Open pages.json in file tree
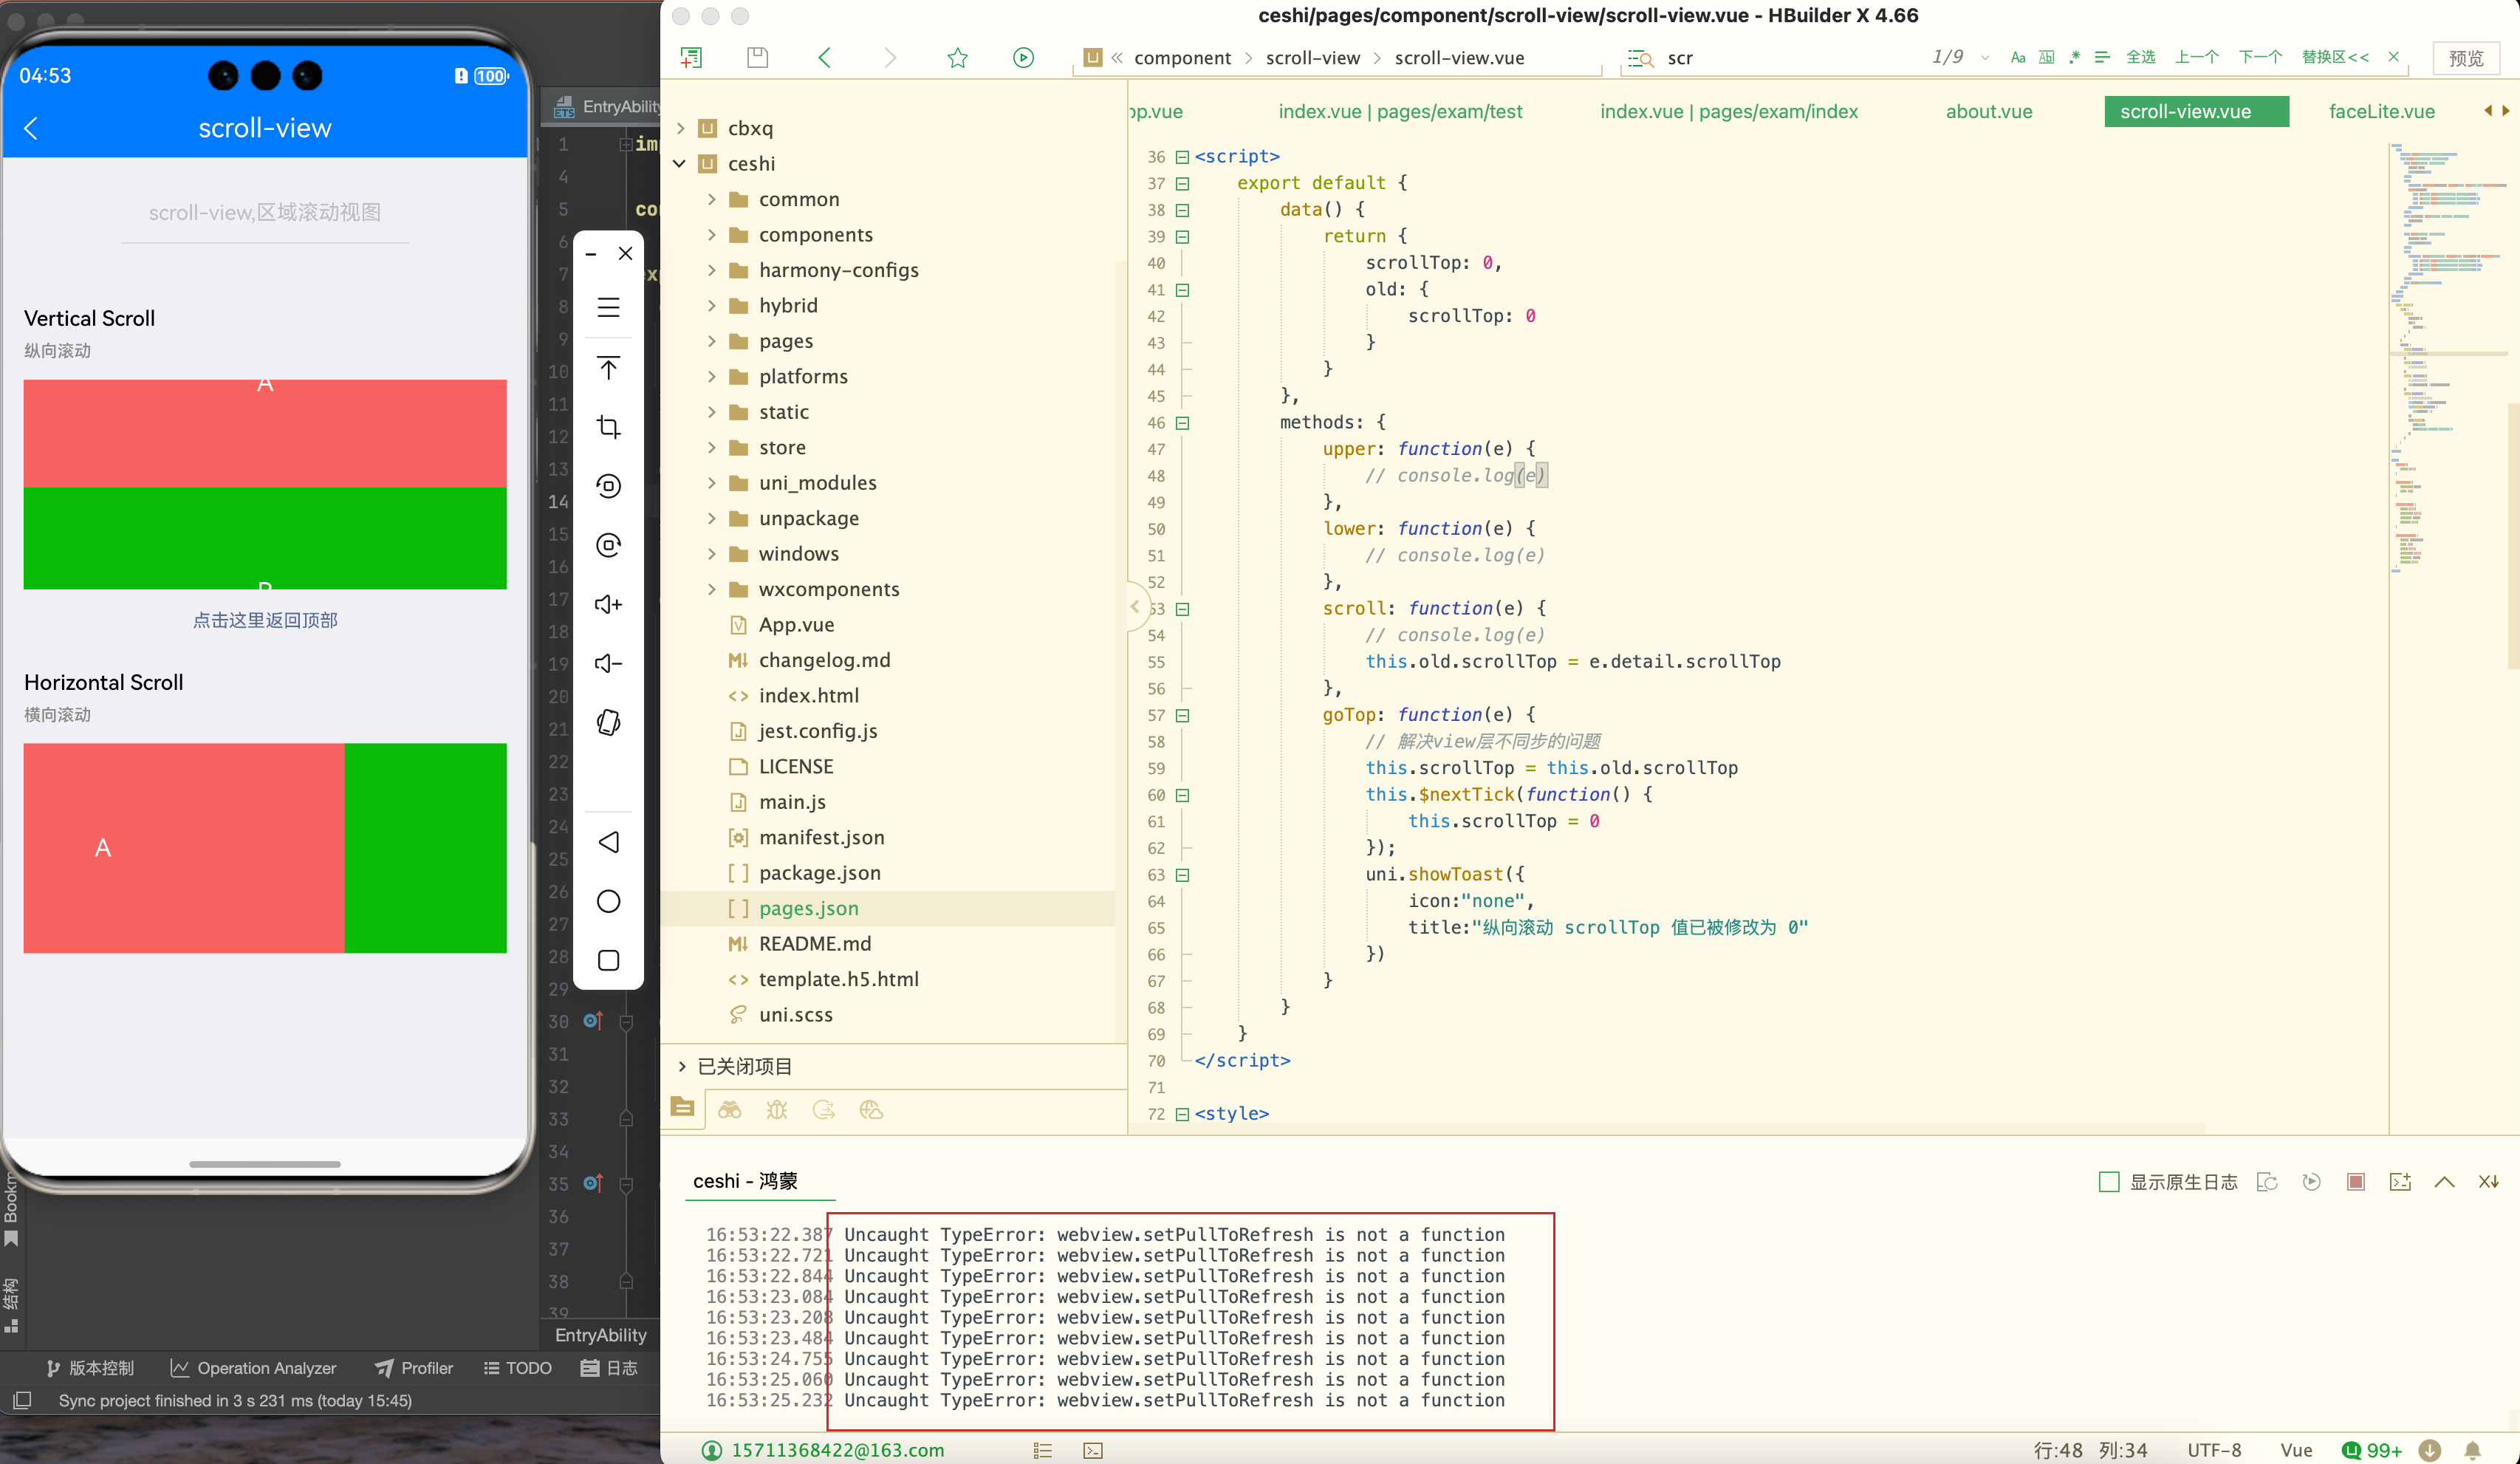The image size is (2520, 1464). tap(808, 908)
